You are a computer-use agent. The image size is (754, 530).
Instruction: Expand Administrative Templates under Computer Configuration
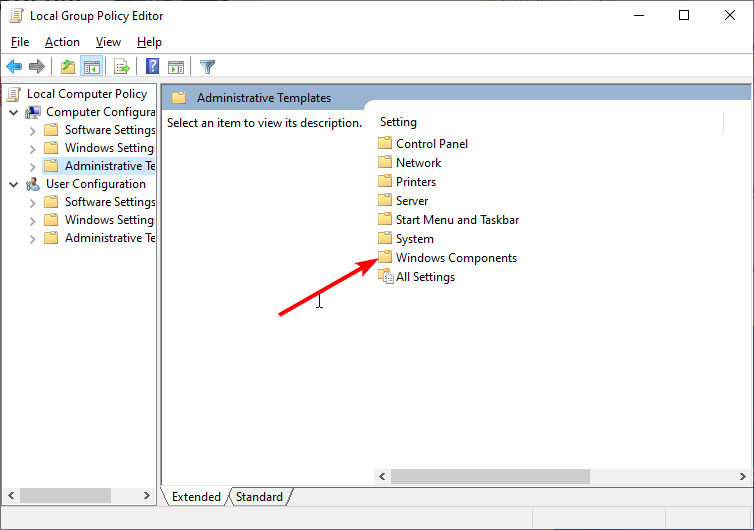click(x=32, y=167)
